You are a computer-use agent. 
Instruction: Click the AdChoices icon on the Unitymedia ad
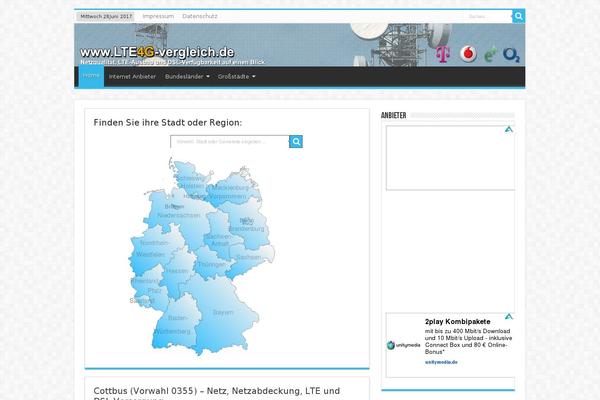pyautogui.click(x=508, y=321)
